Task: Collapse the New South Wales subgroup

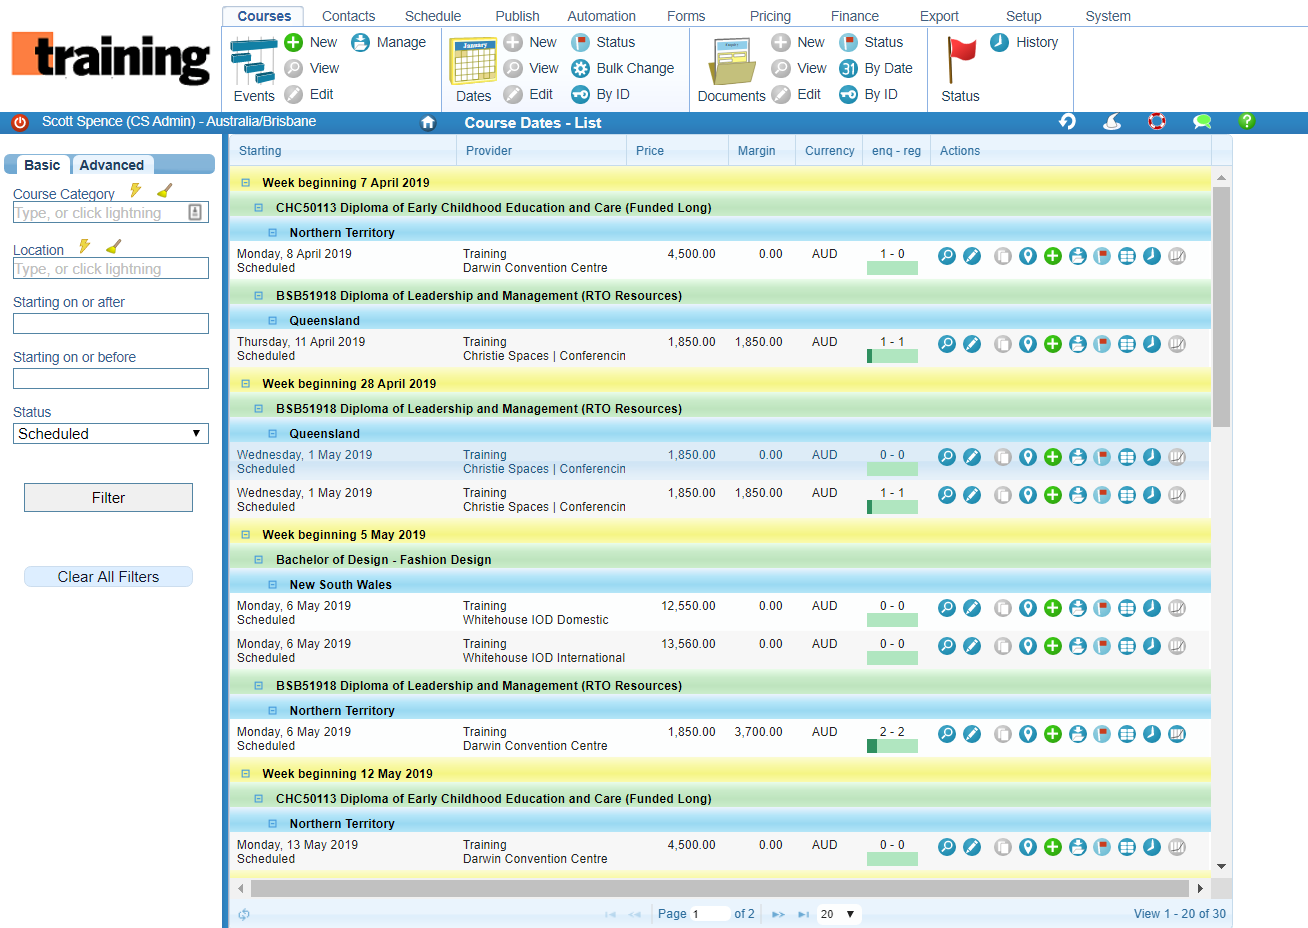Action: (x=272, y=585)
